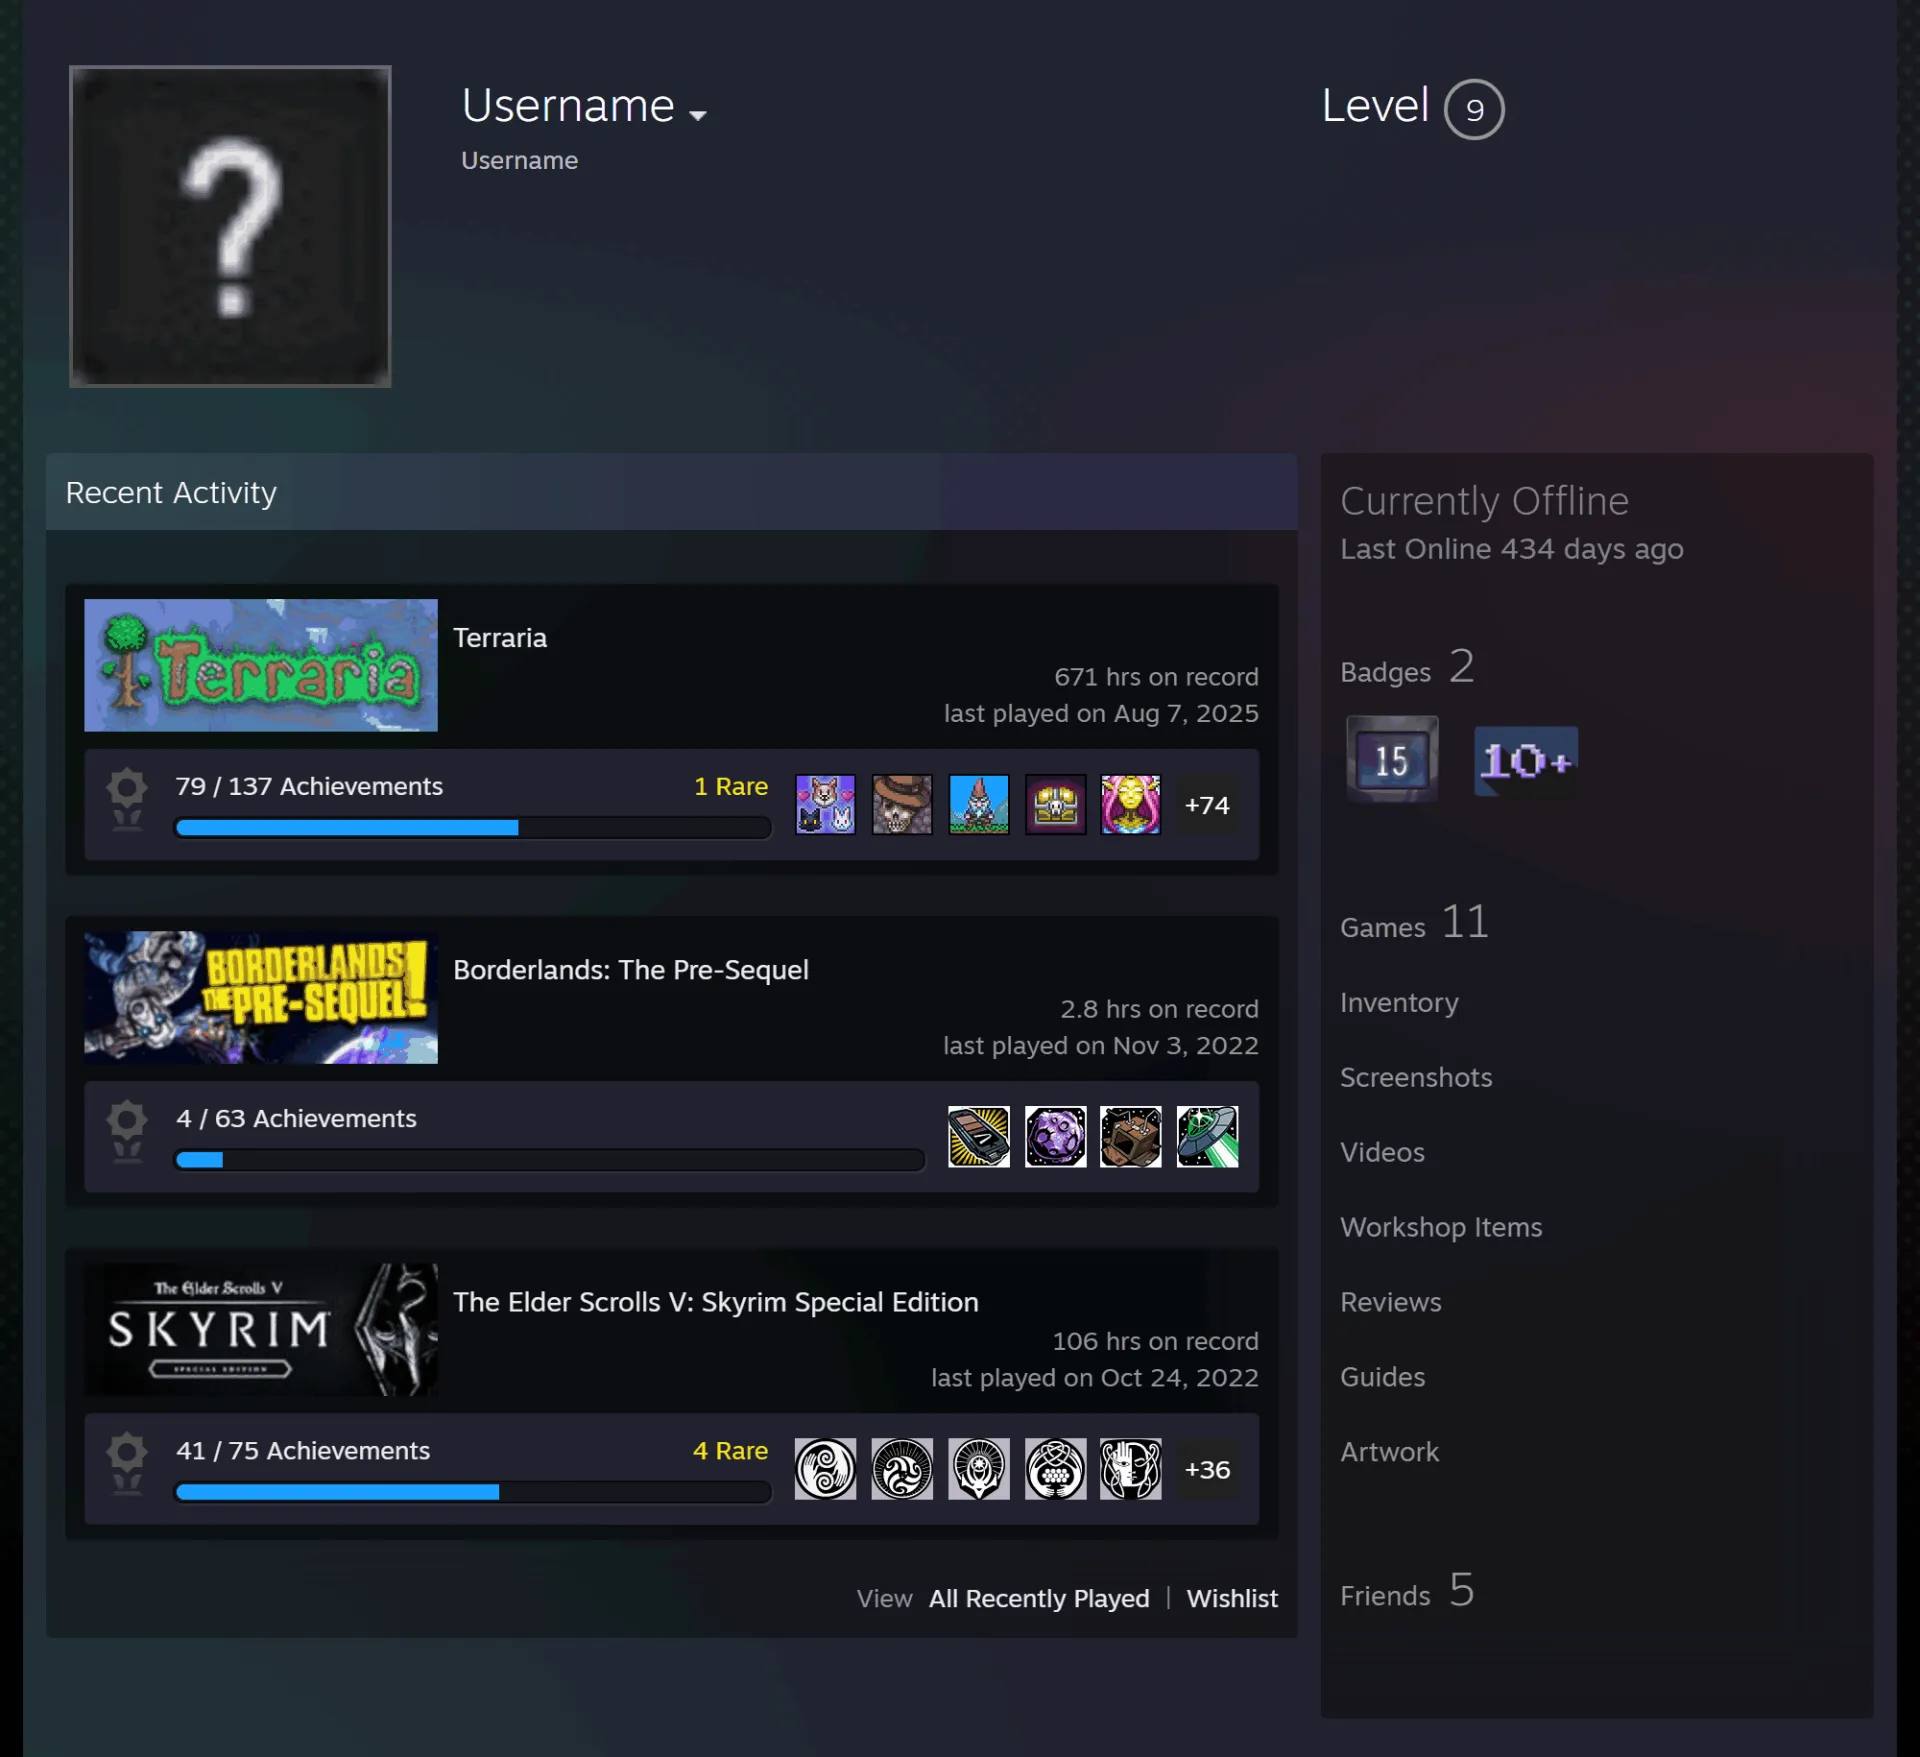Click the level 9 circle badge
This screenshot has height=1757, width=1920.
click(1473, 109)
